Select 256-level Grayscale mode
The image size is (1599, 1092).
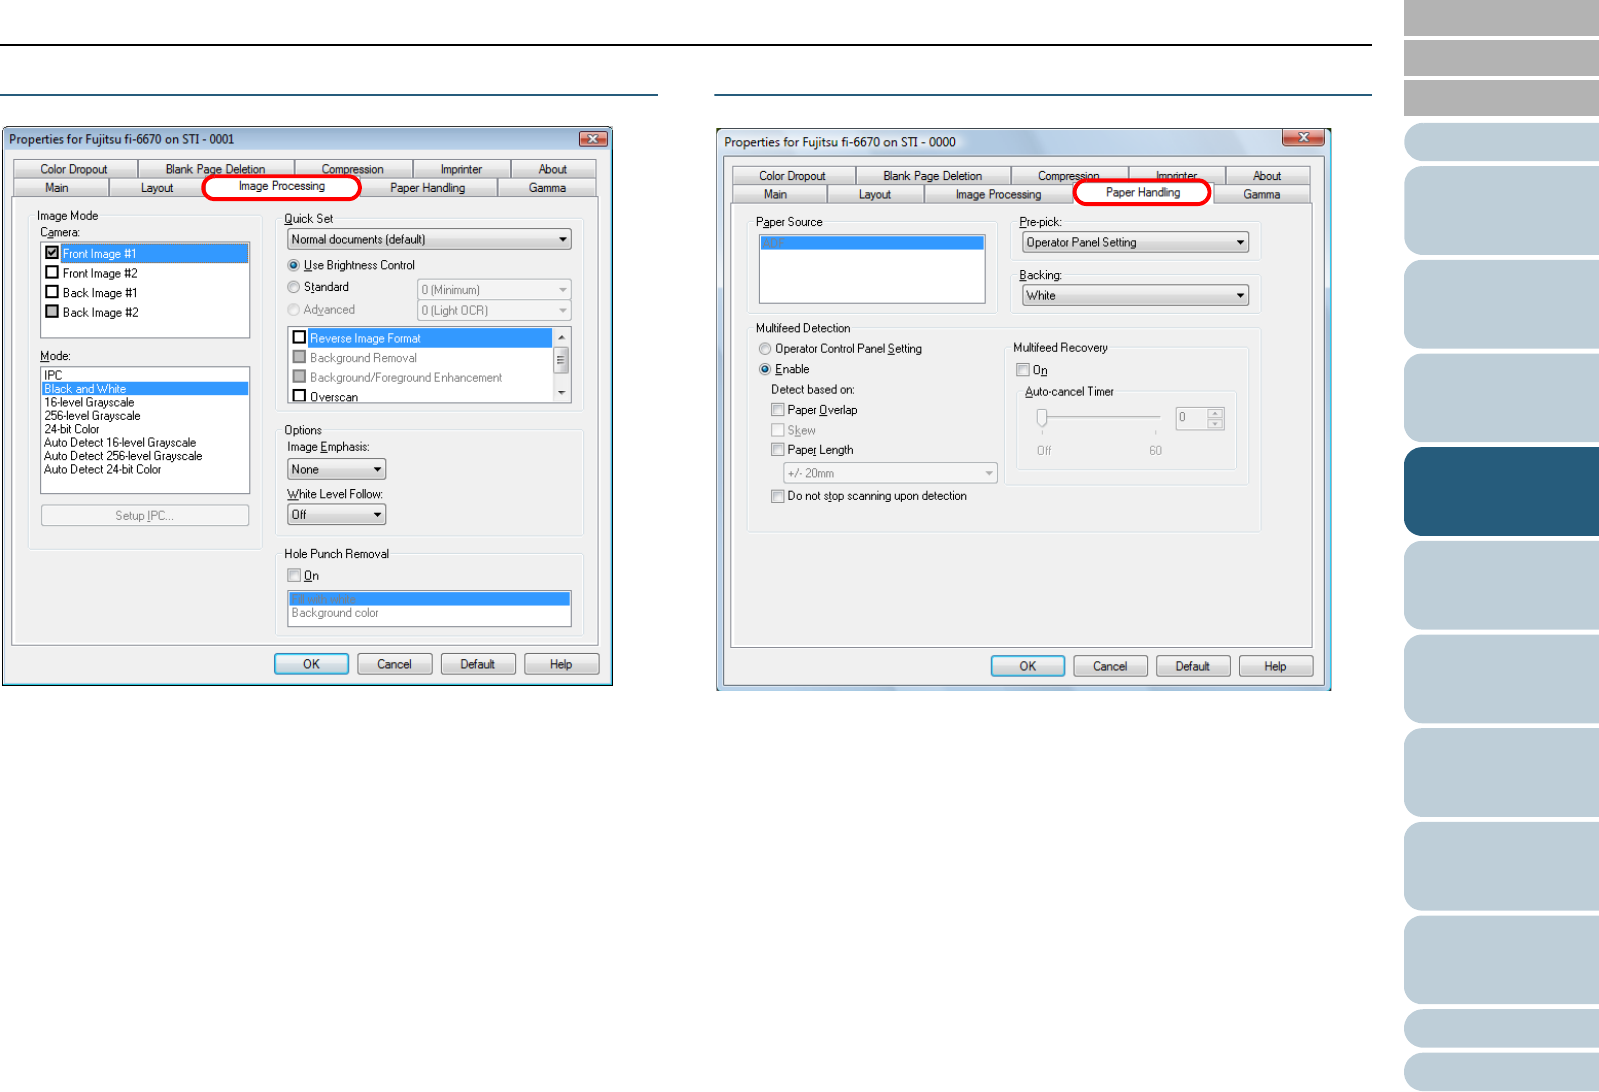pyautogui.click(x=145, y=416)
